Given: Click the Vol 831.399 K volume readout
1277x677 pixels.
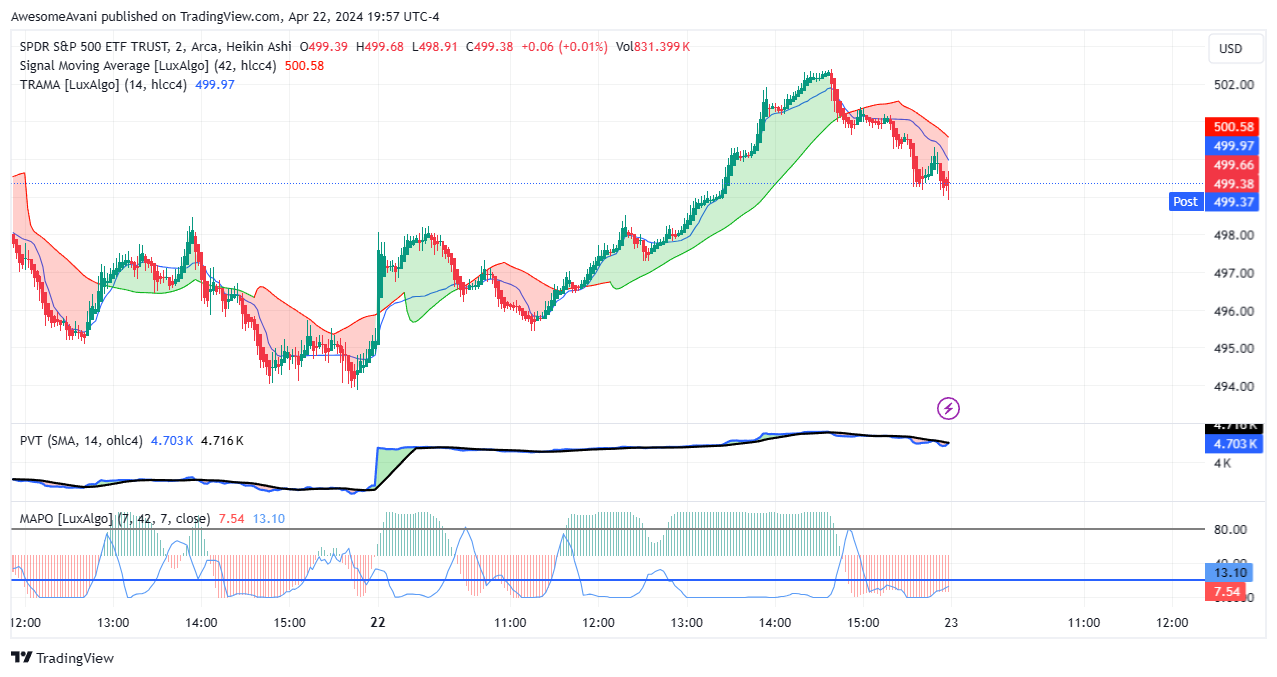Looking at the screenshot, I should [x=653, y=47].
